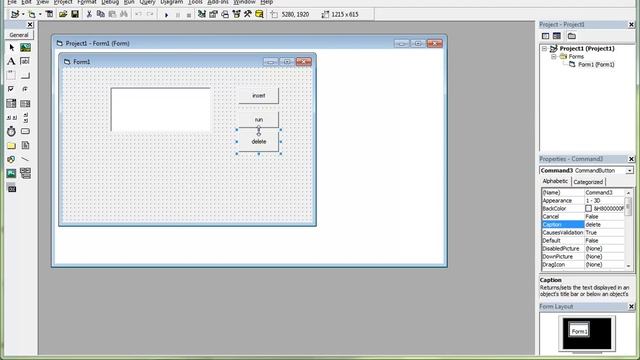Click View Object in the Project panel

557,36
